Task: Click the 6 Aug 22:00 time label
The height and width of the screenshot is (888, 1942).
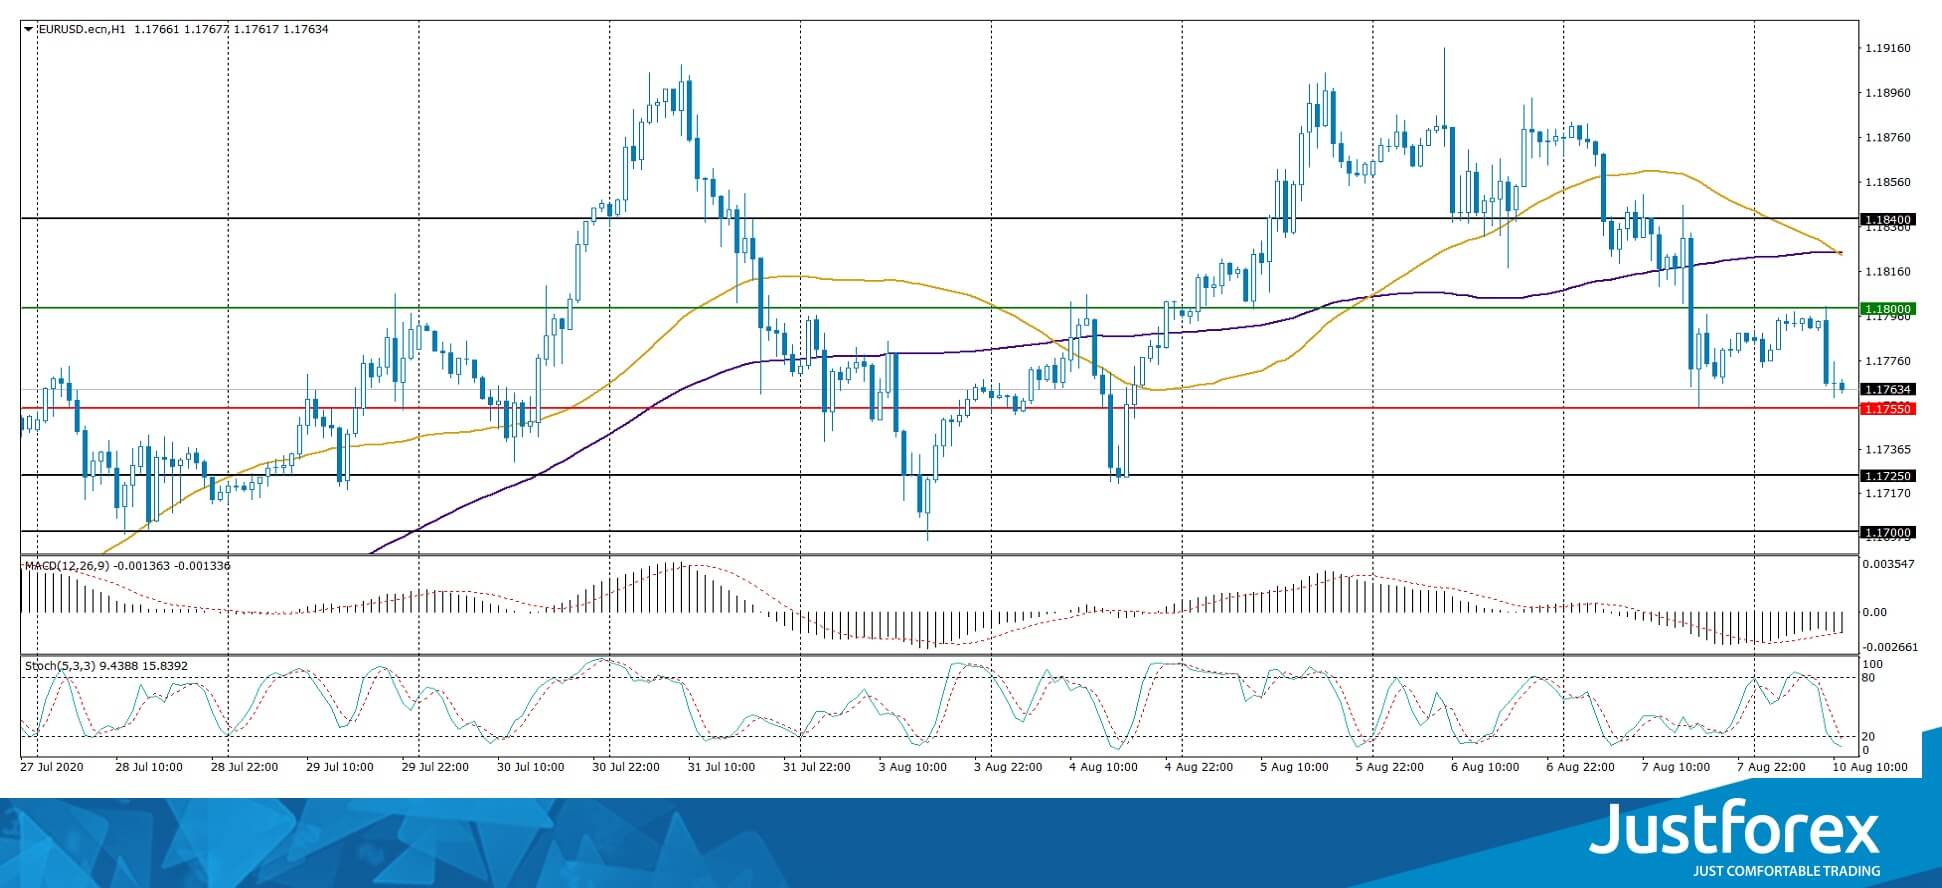Action: pyautogui.click(x=1581, y=768)
